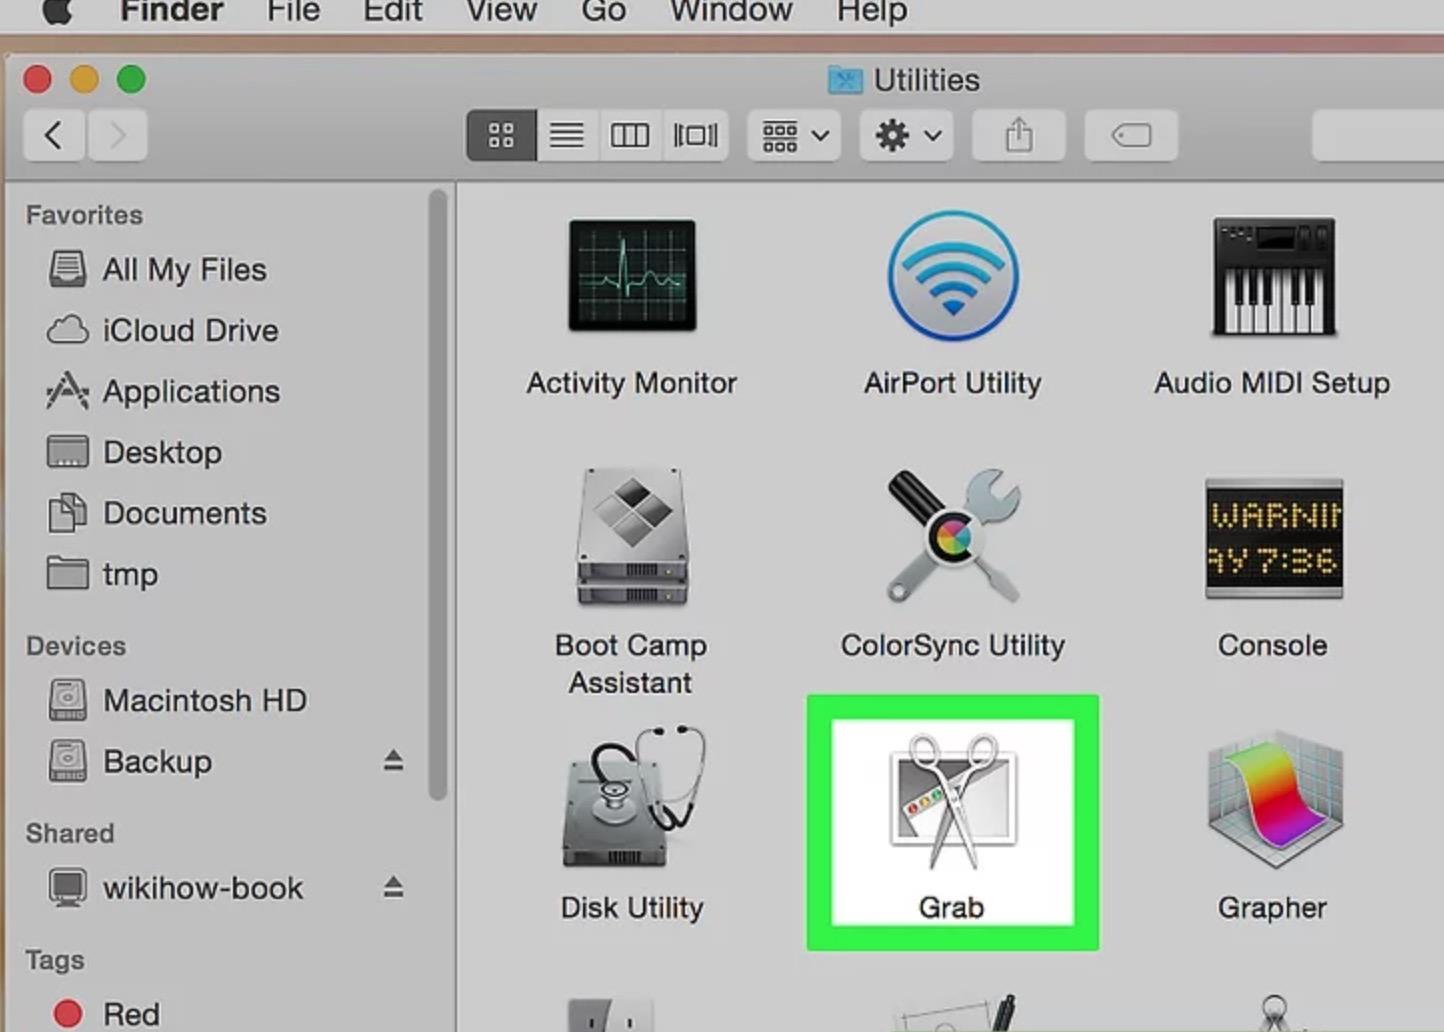Image resolution: width=1444 pixels, height=1032 pixels.
Task: Minimize the Utilities Finder window
Action: pyautogui.click(x=84, y=79)
